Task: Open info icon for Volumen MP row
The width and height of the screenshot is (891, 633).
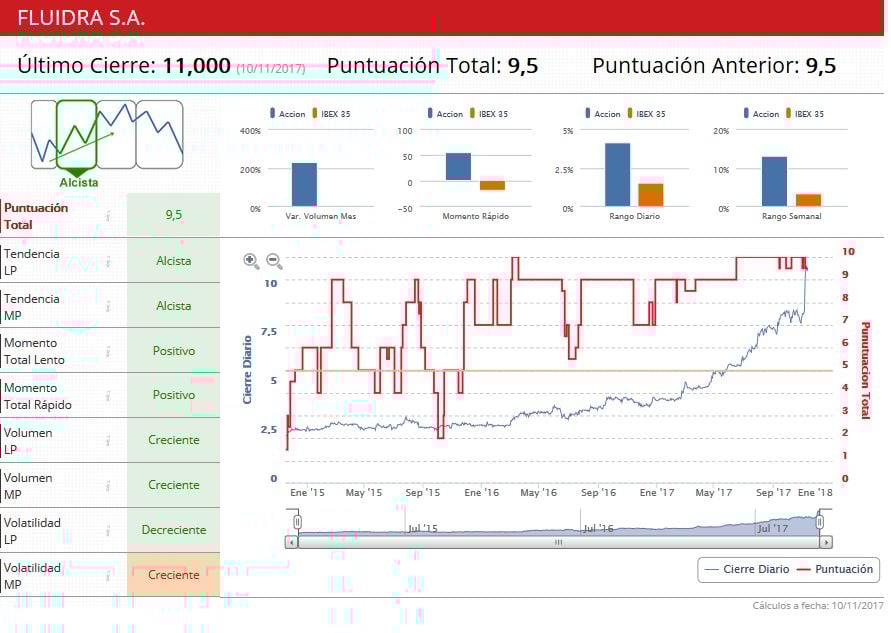Action: click(108, 485)
